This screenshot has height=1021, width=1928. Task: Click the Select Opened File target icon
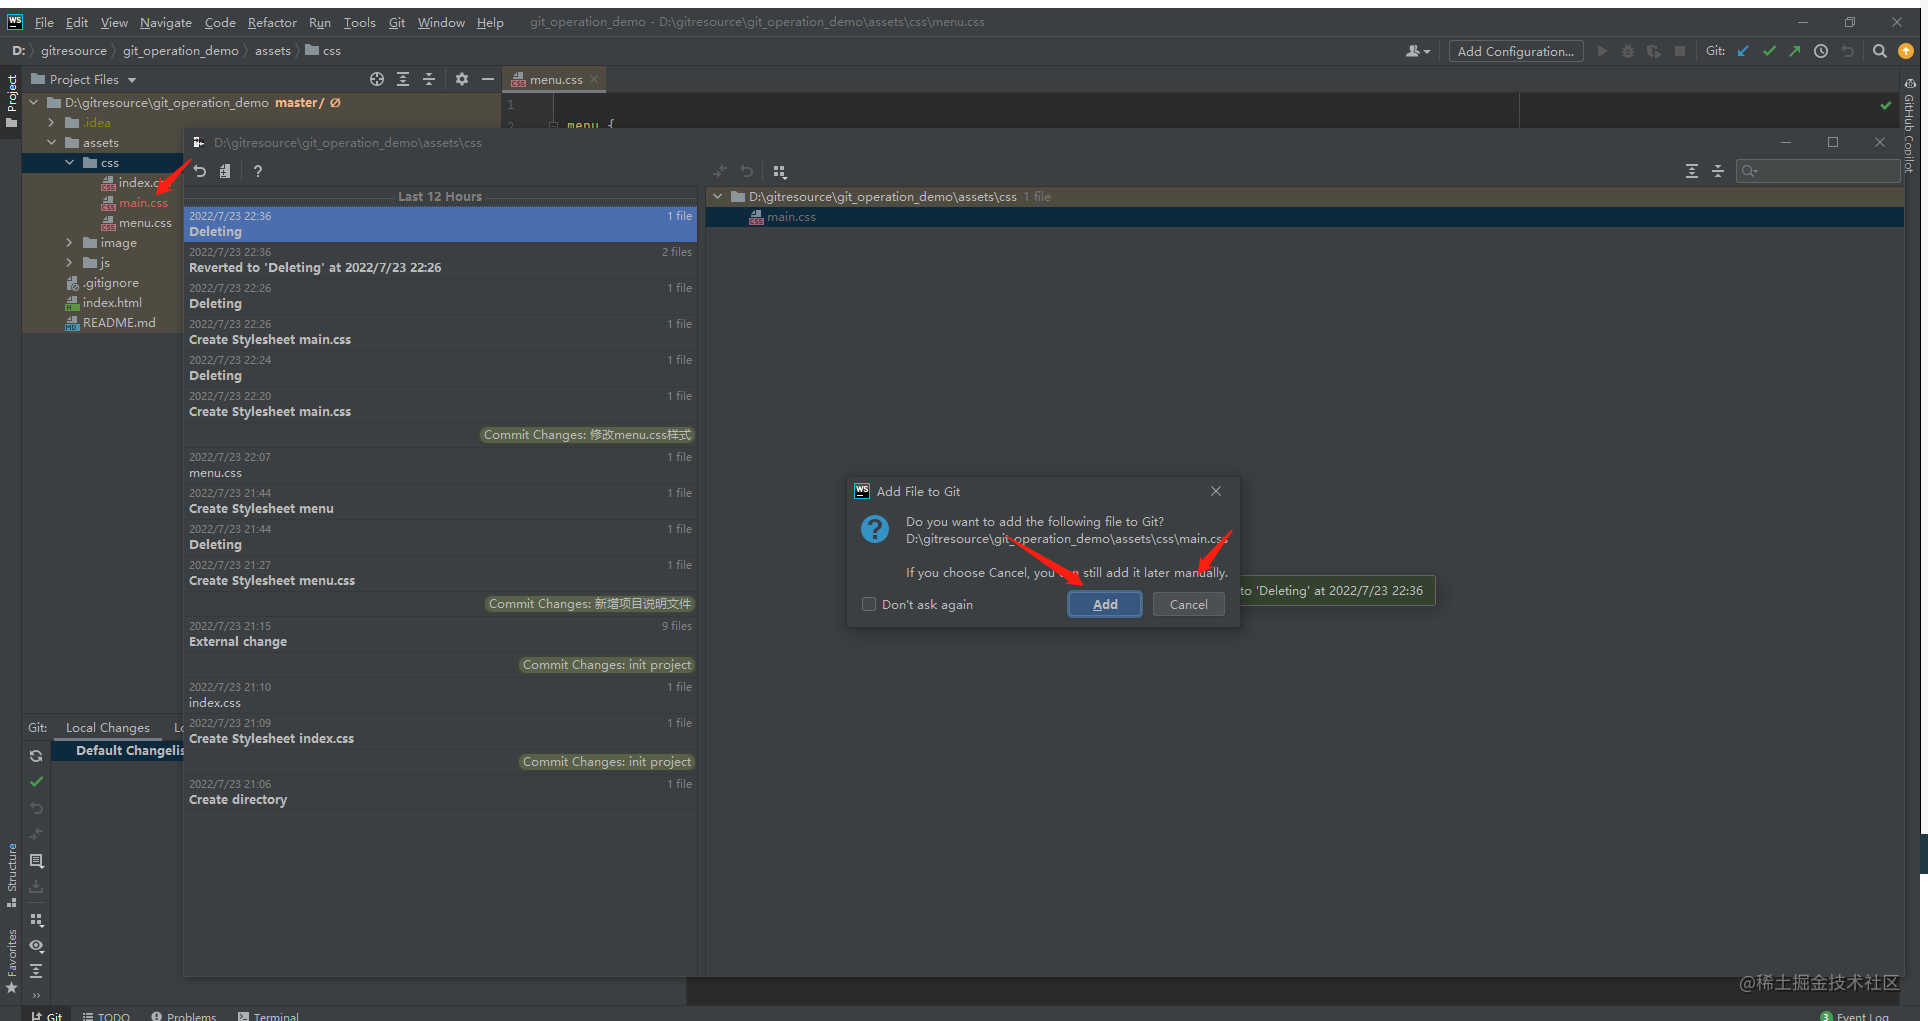coord(377,79)
